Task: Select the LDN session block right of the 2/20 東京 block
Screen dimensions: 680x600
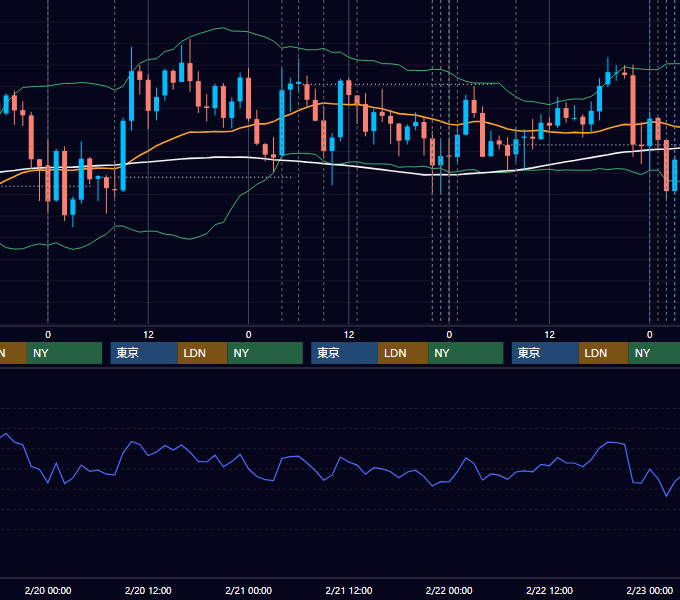Action: [x=203, y=353]
